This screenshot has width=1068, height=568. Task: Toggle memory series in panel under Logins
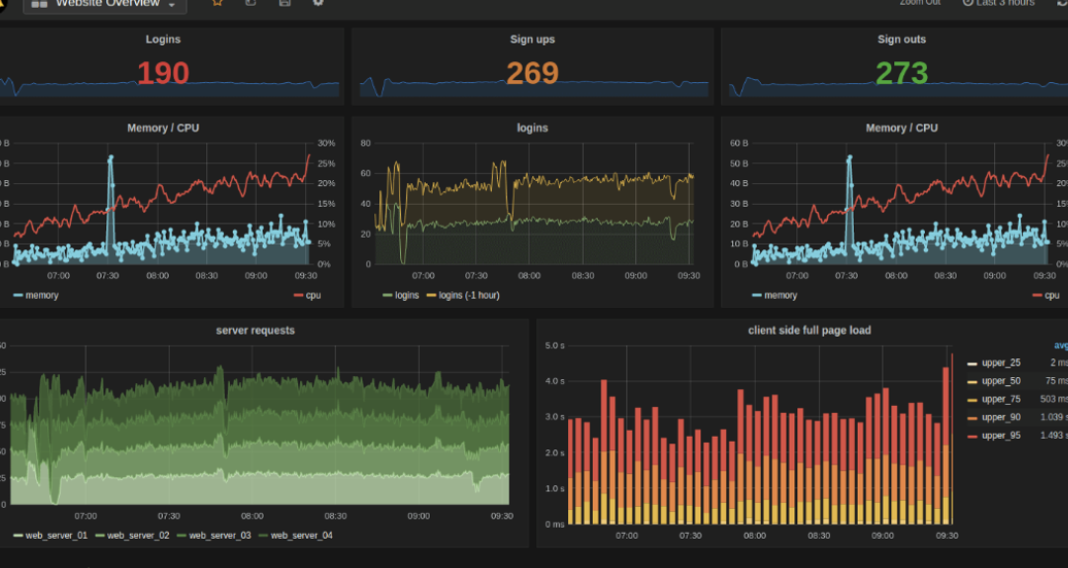click(x=42, y=296)
